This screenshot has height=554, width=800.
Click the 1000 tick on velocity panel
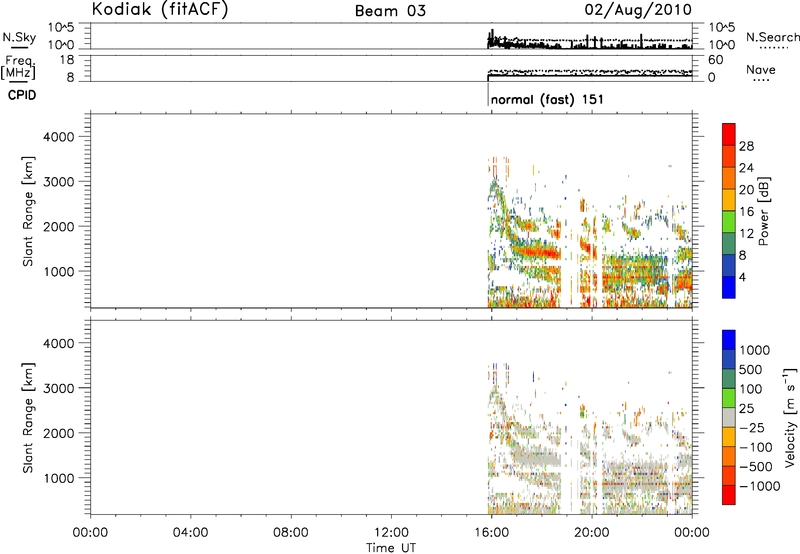pos(58,478)
